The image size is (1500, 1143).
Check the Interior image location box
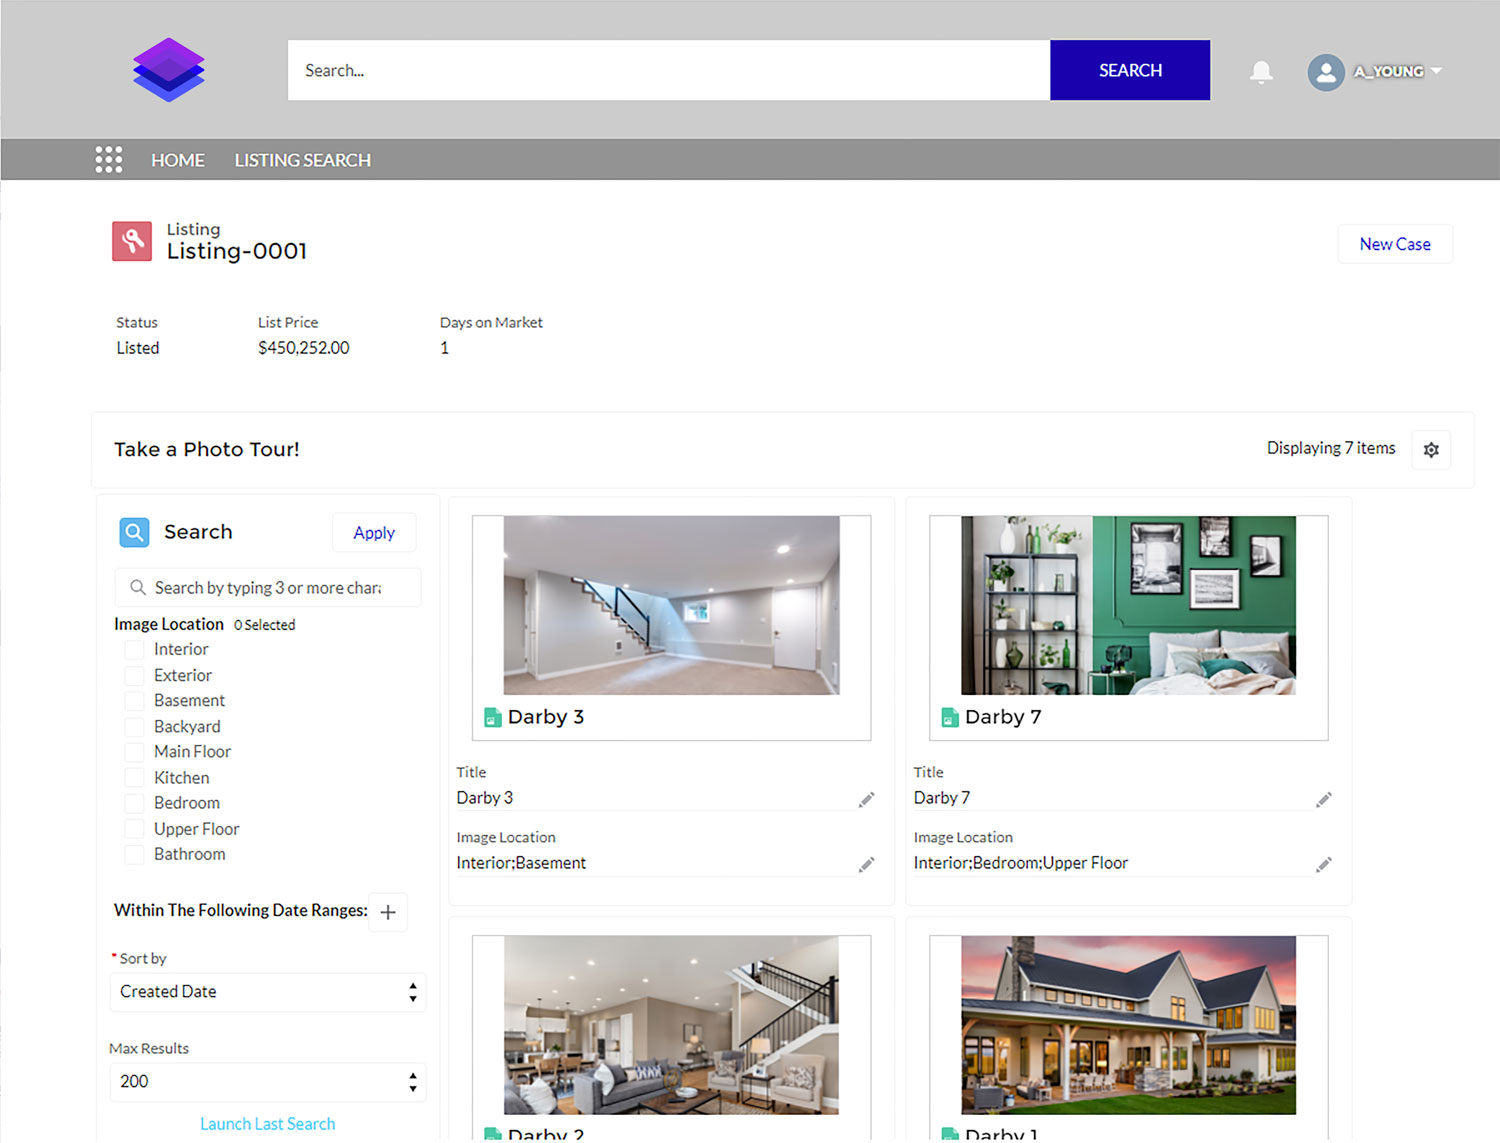pyautogui.click(x=134, y=650)
